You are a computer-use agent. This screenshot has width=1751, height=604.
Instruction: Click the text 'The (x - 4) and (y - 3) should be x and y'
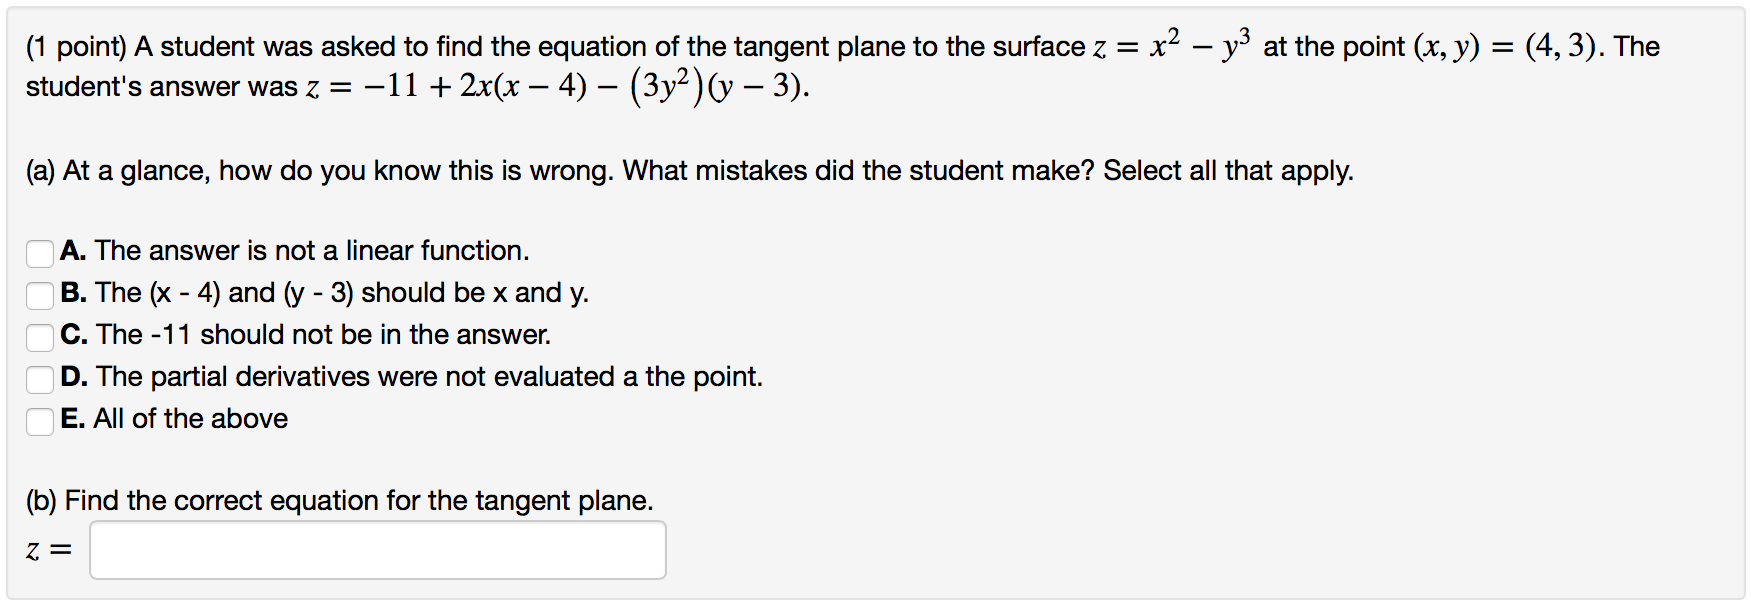pos(341,293)
